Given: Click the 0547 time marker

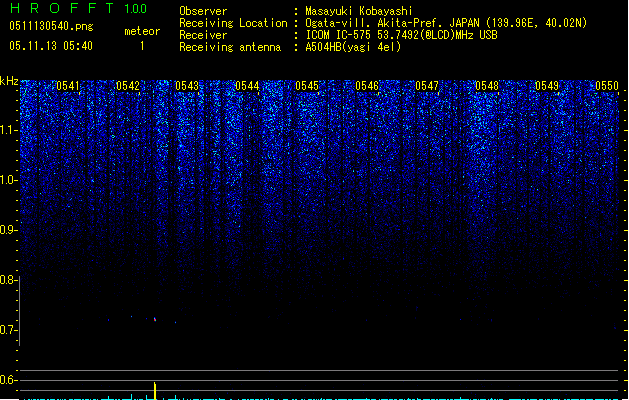Looking at the screenshot, I should 427,86.
